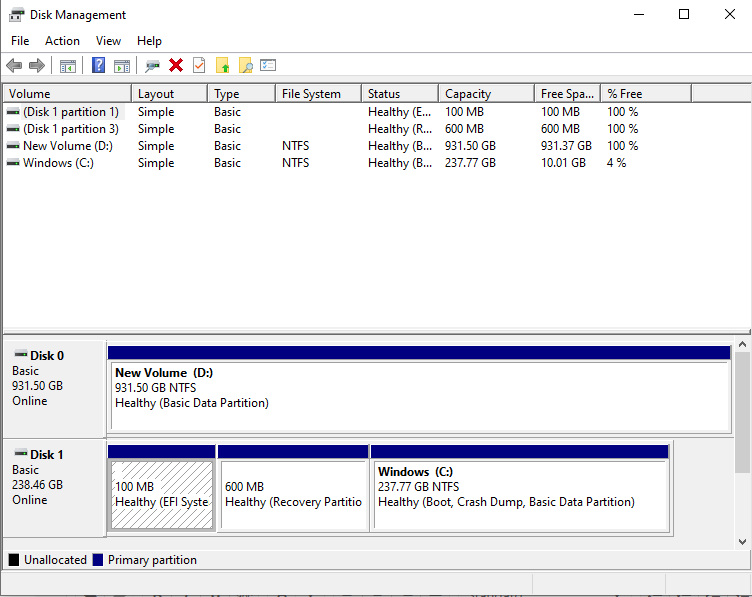This screenshot has width=752, height=597.
Task: Select New Volume (D:) partition block
Action: point(419,389)
